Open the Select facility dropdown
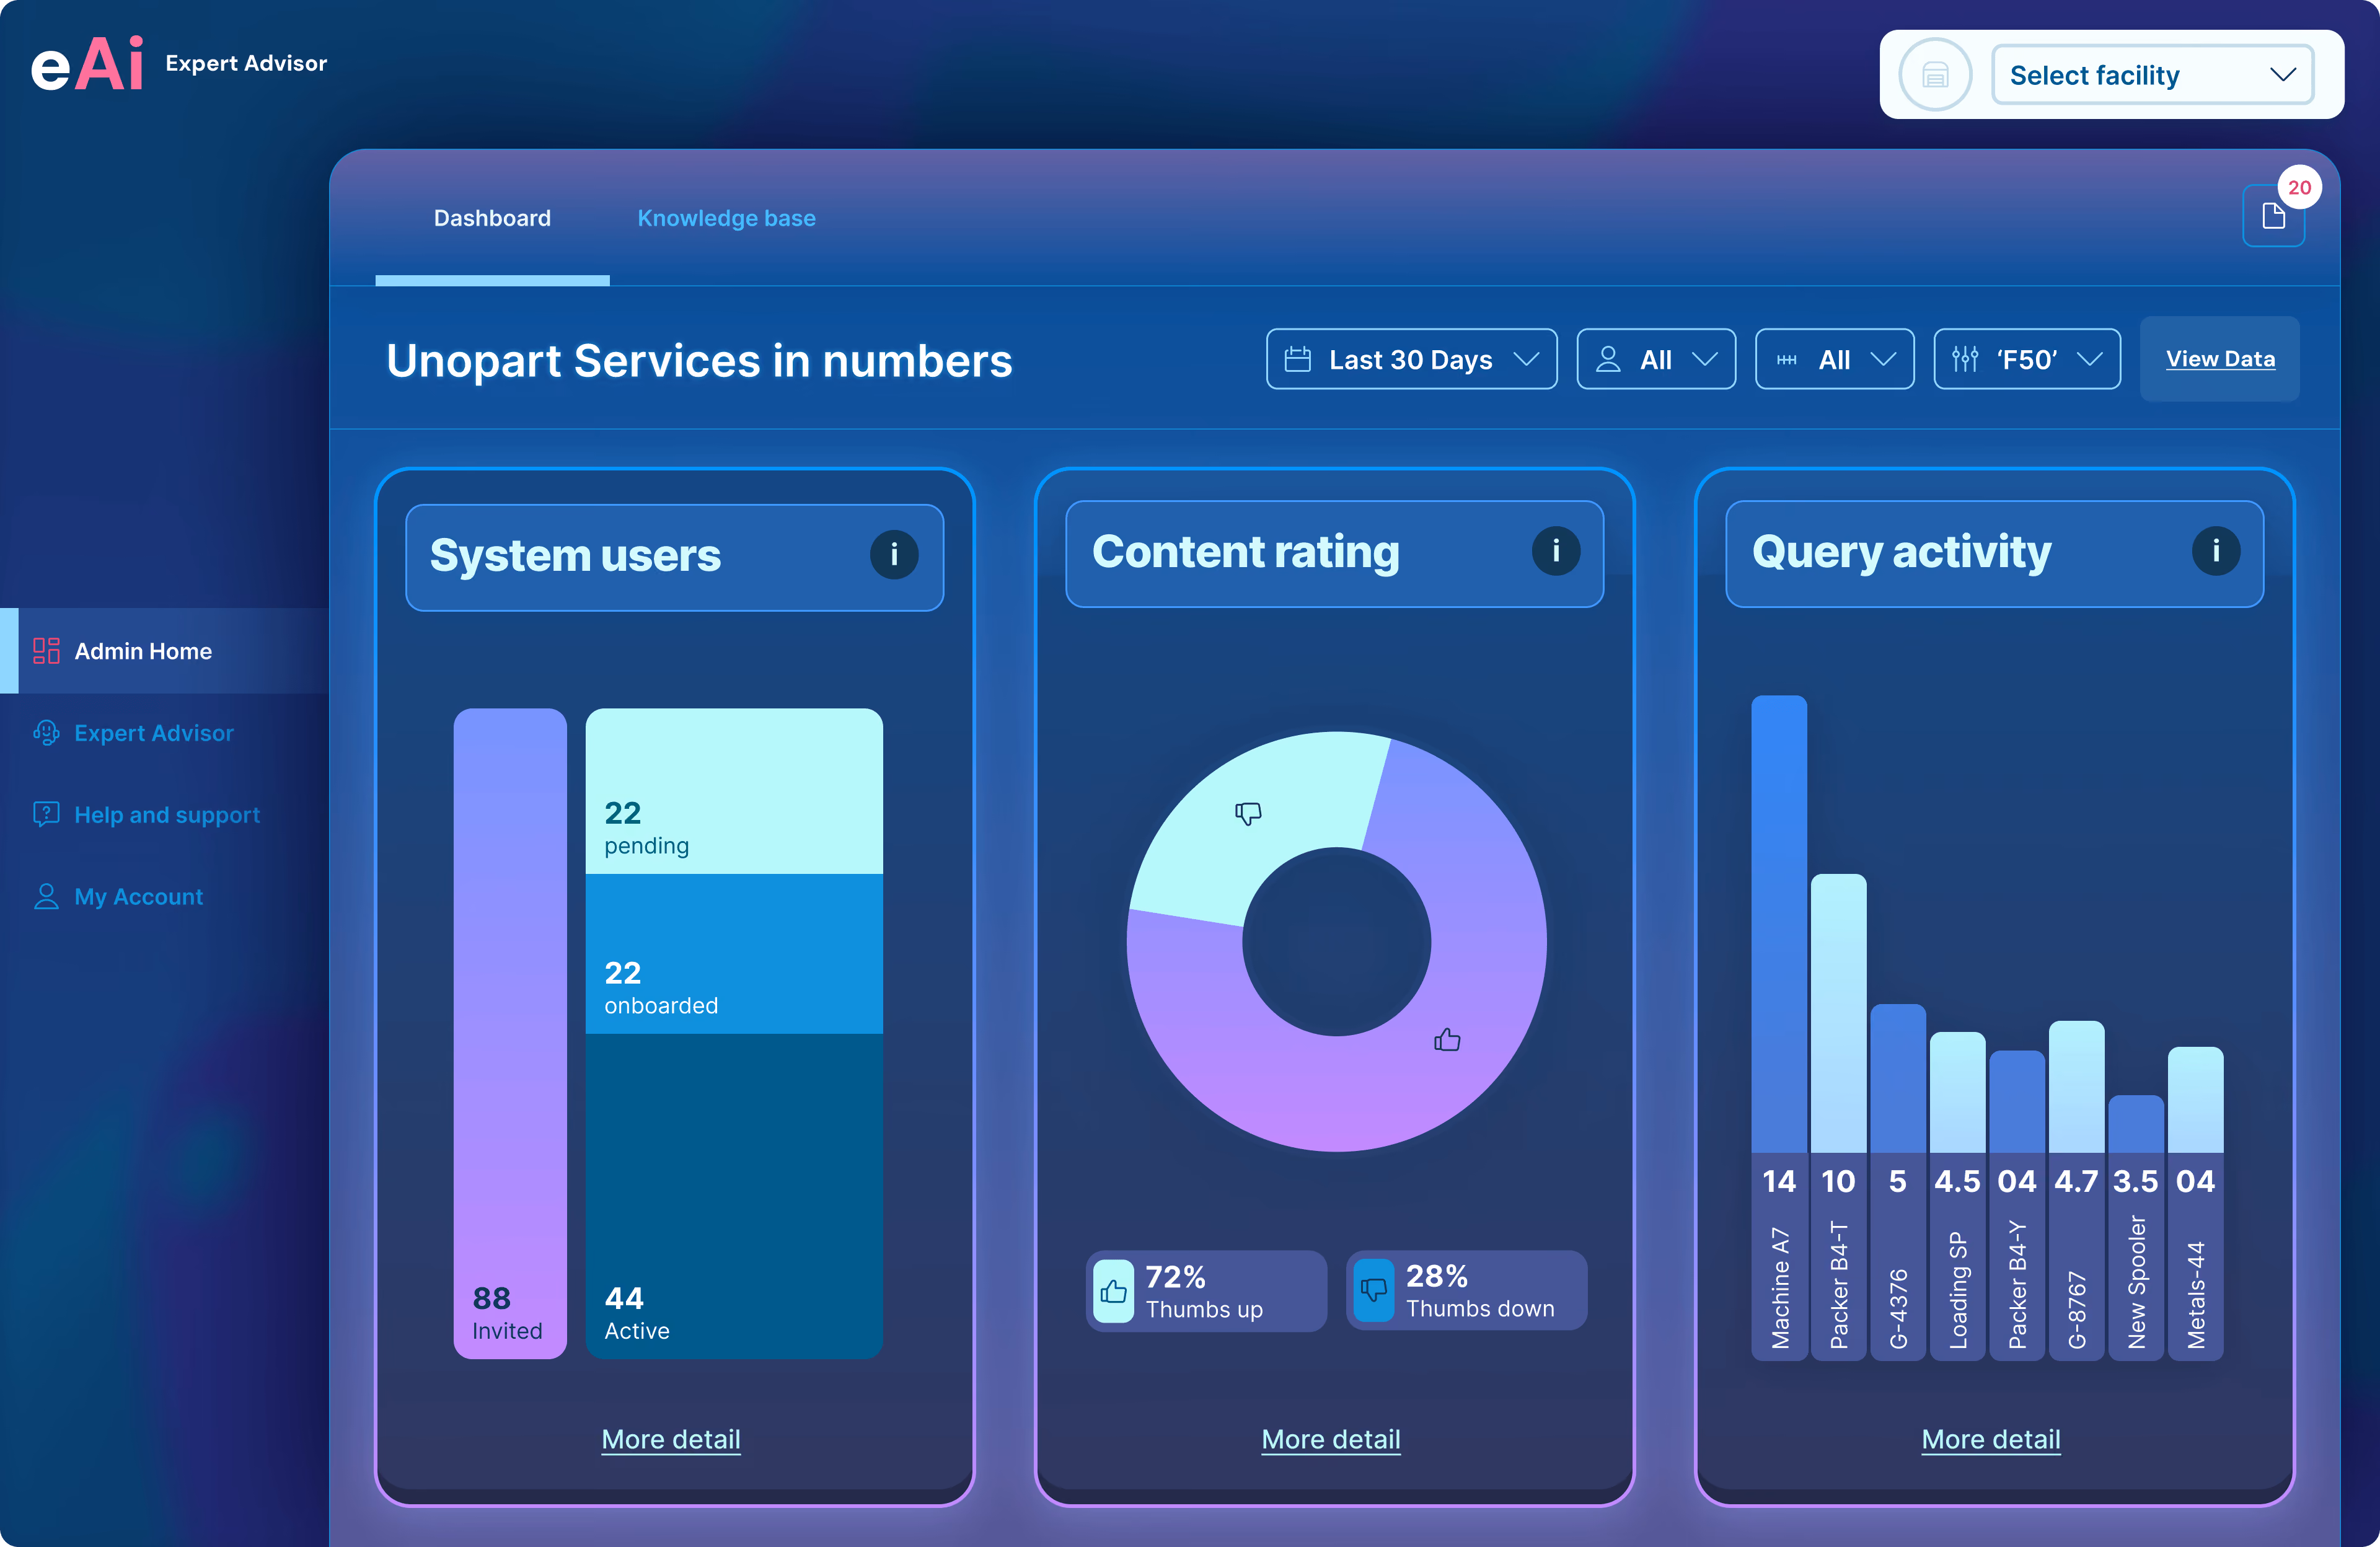 click(2152, 75)
